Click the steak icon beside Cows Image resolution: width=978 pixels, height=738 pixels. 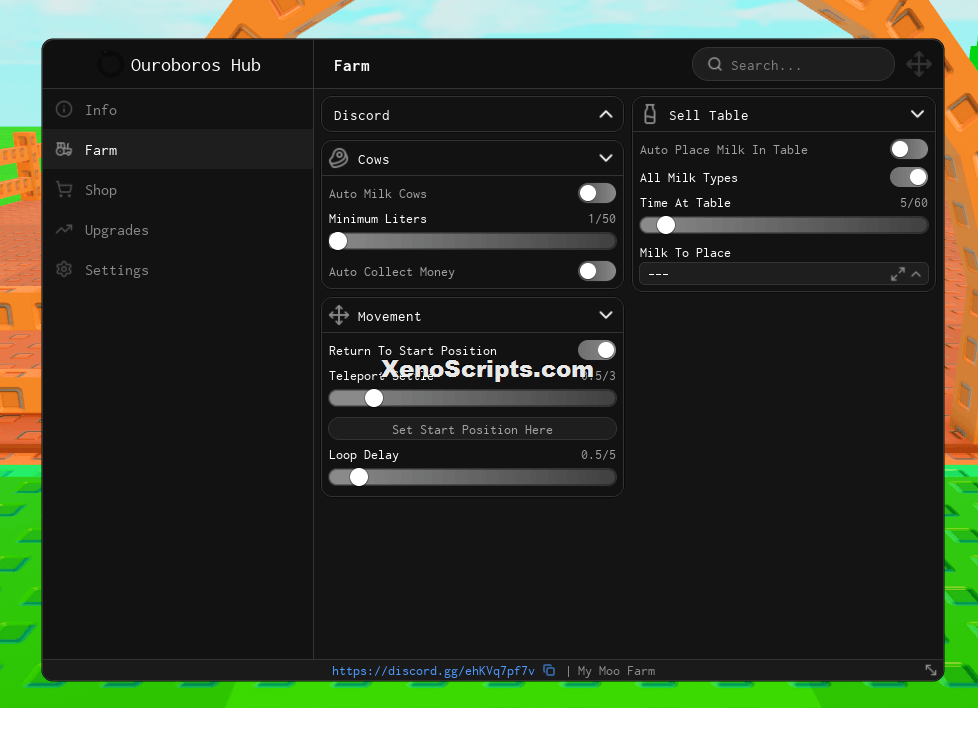pyautogui.click(x=339, y=158)
